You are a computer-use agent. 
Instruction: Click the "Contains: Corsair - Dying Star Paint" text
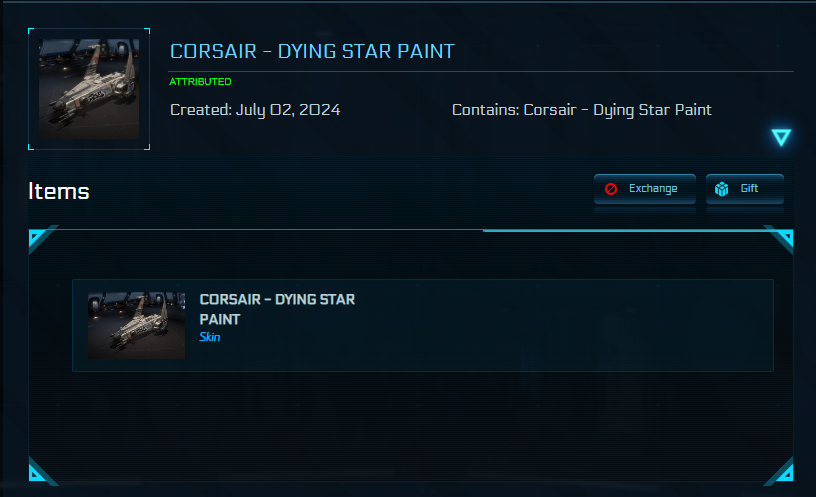pyautogui.click(x=581, y=110)
